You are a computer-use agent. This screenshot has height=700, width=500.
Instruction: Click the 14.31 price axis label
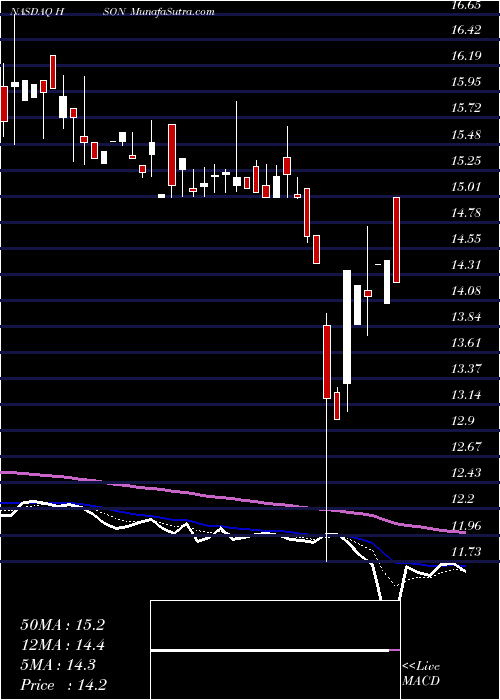pyautogui.click(x=467, y=265)
